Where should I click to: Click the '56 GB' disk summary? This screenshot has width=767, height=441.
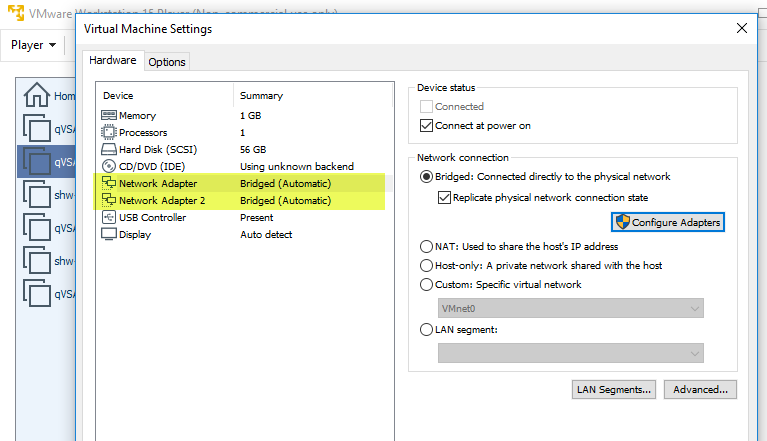point(253,150)
